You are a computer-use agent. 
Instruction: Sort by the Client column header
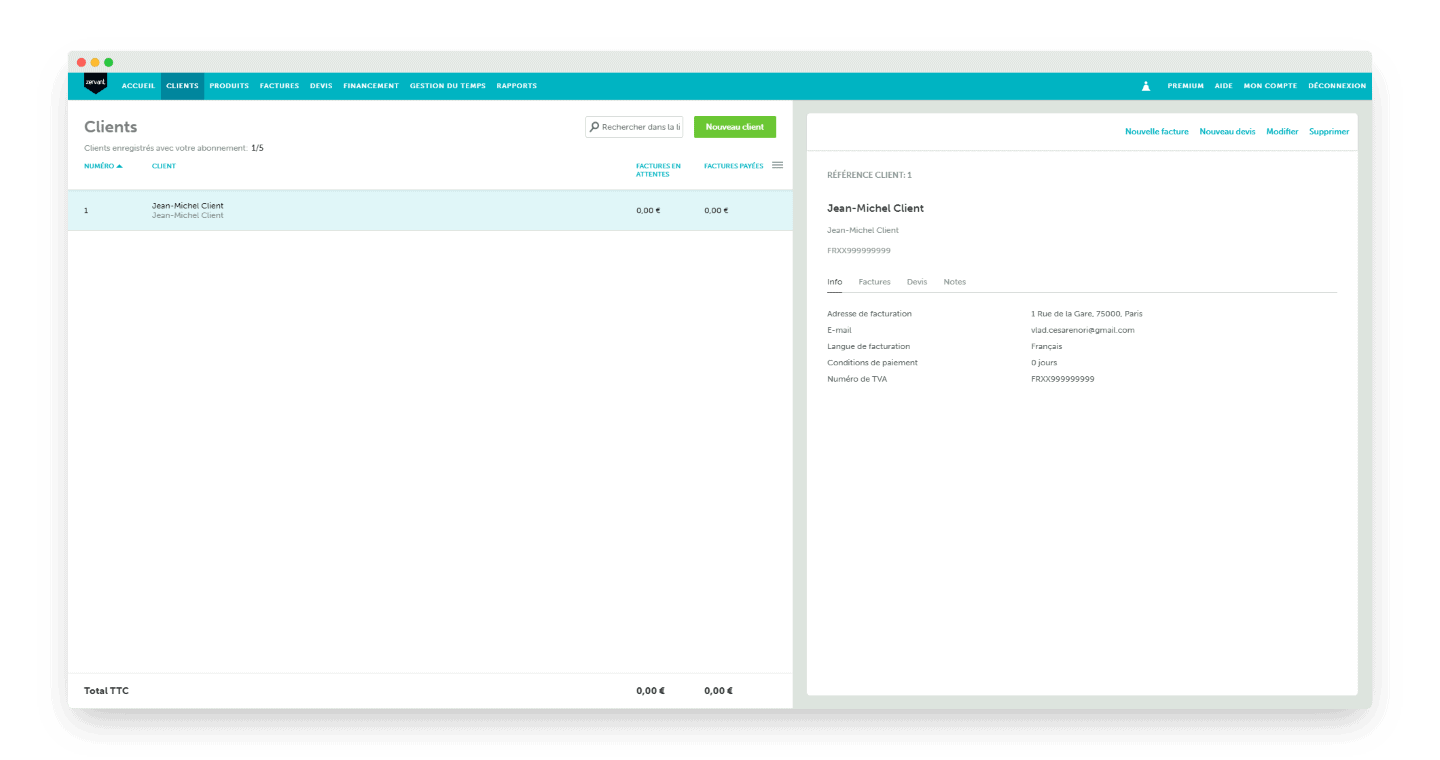(x=164, y=166)
